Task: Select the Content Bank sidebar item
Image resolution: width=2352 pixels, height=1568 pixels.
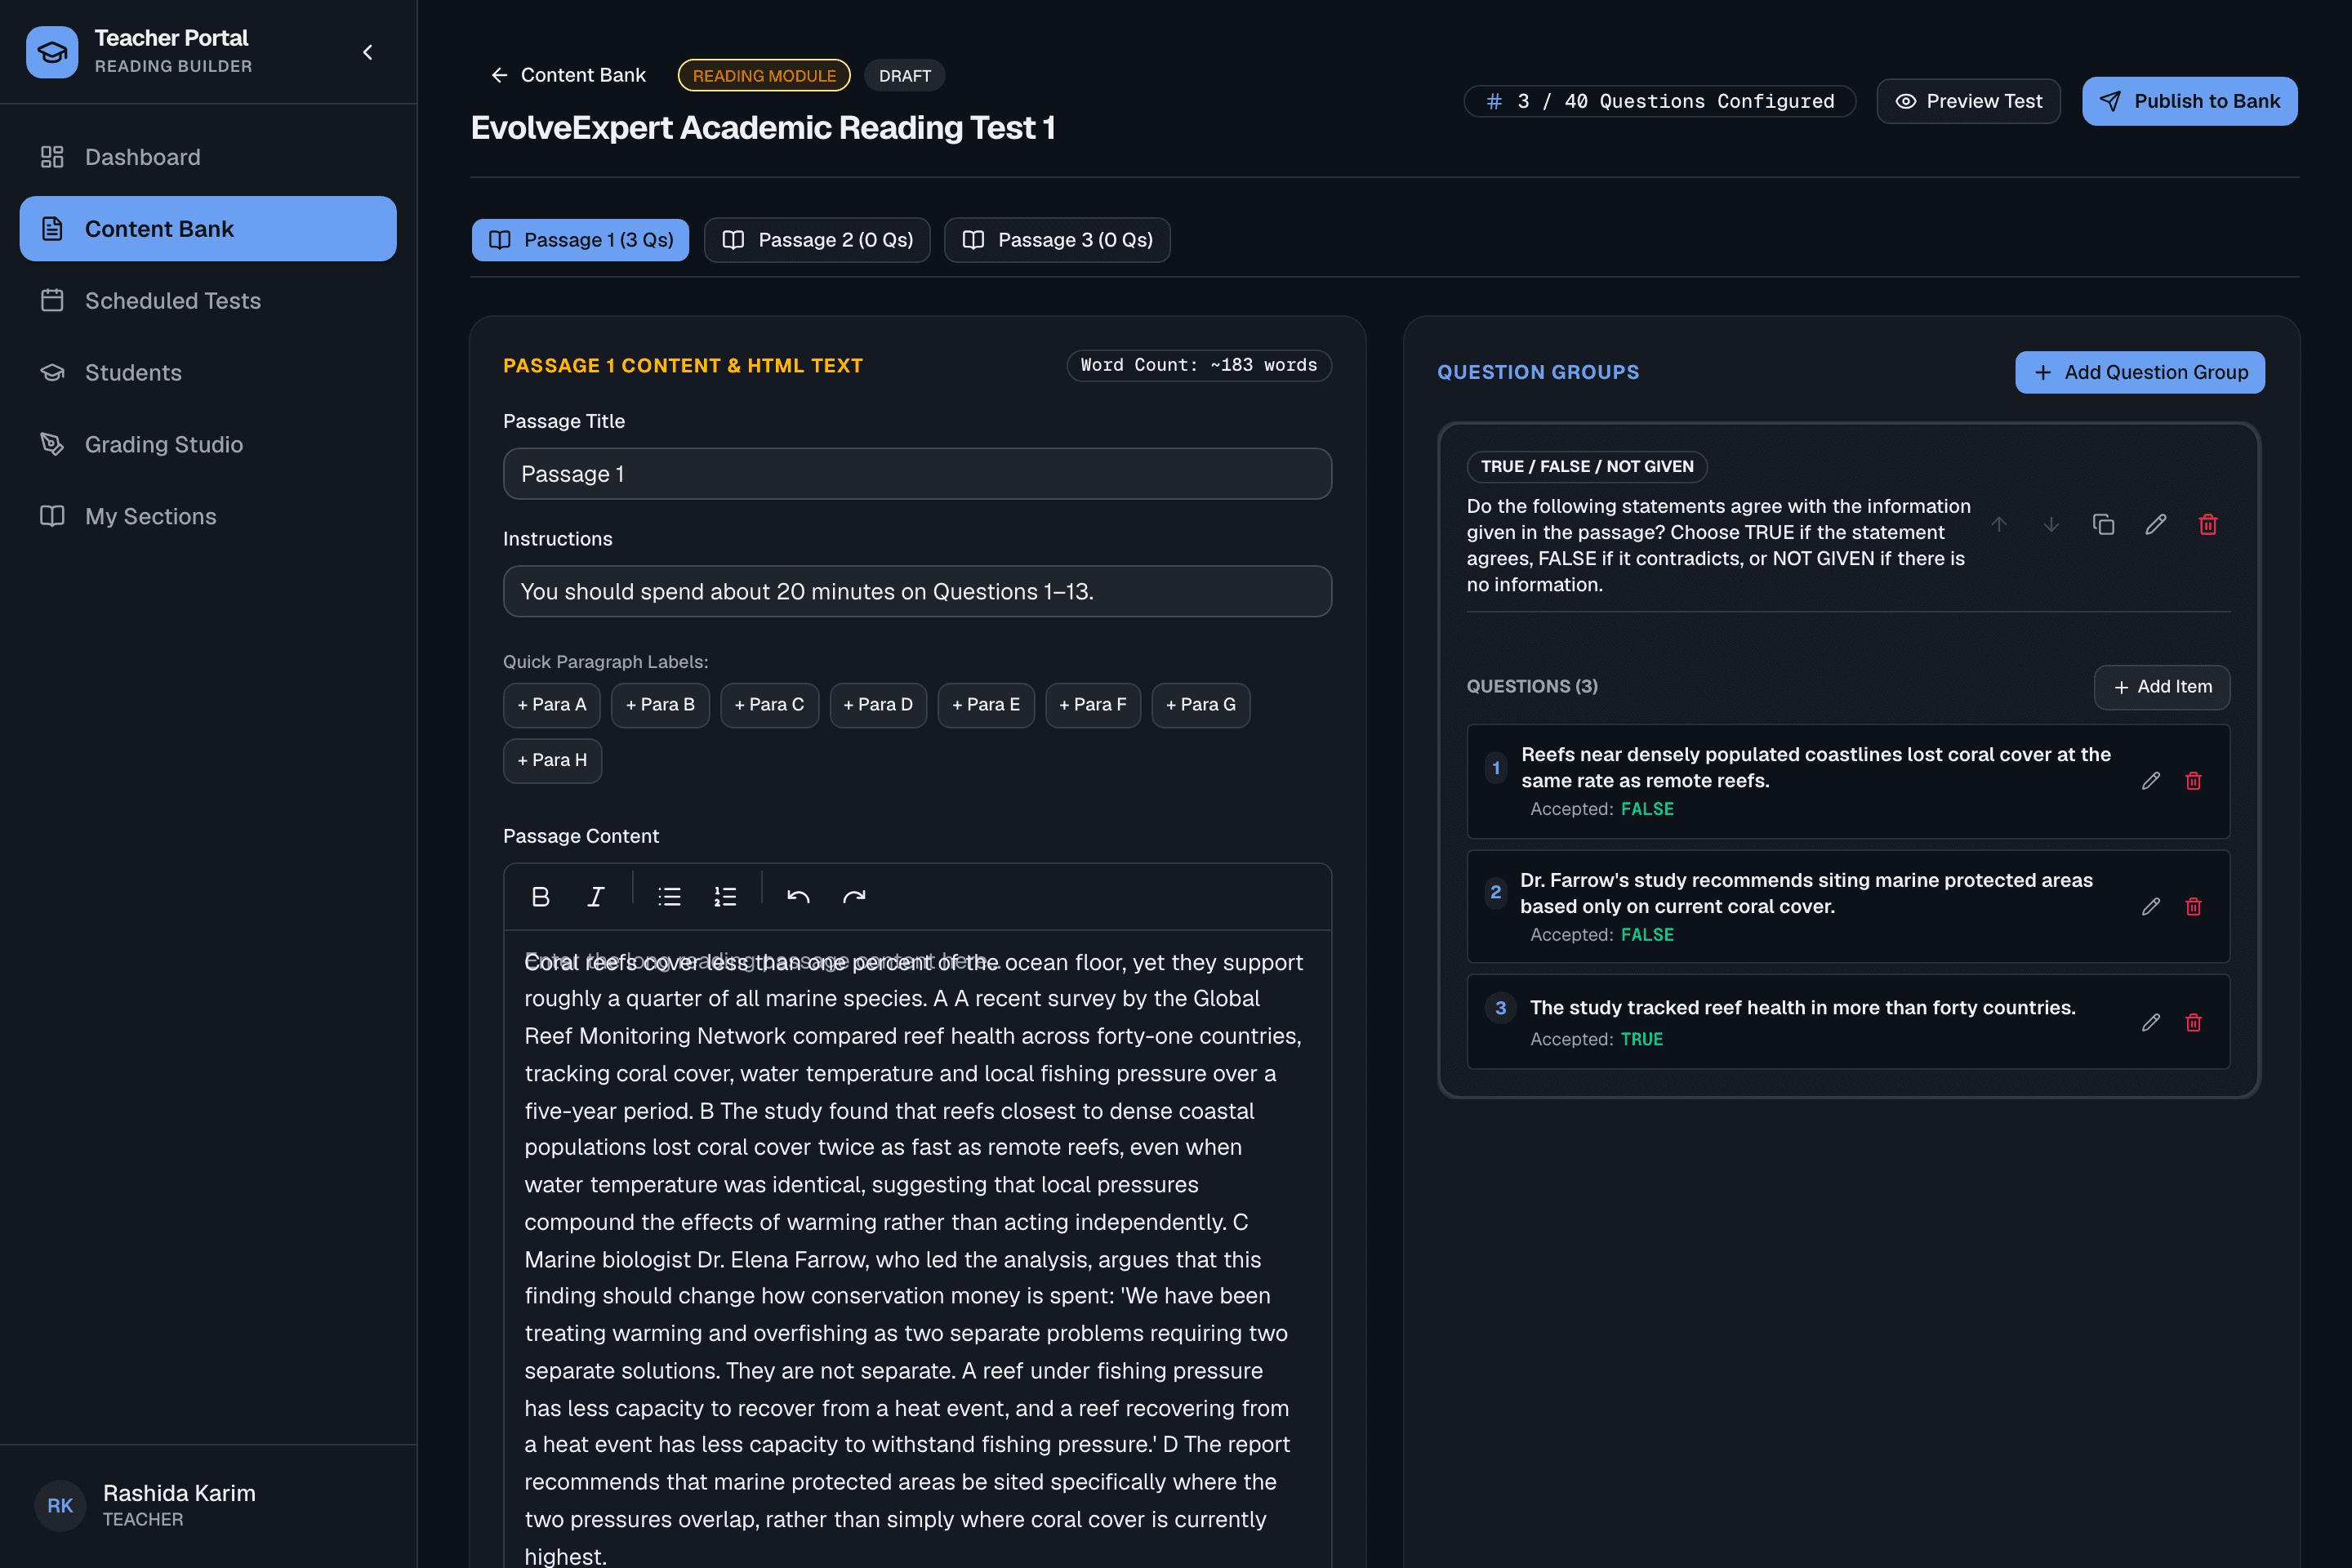Action: (208, 229)
